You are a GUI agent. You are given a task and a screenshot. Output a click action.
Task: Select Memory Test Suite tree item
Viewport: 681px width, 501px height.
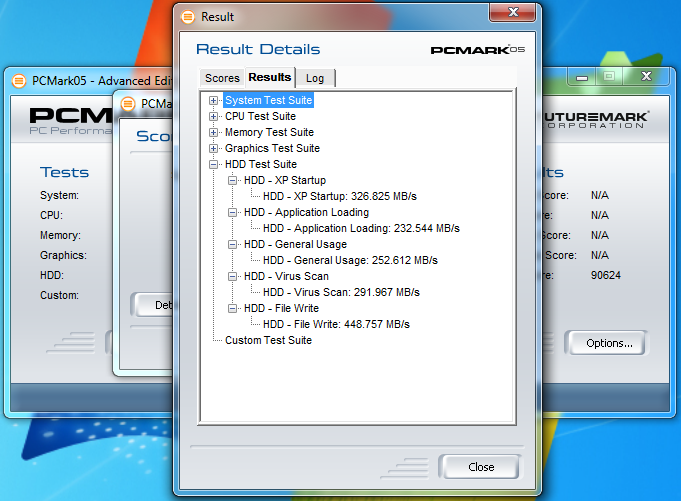click(269, 132)
